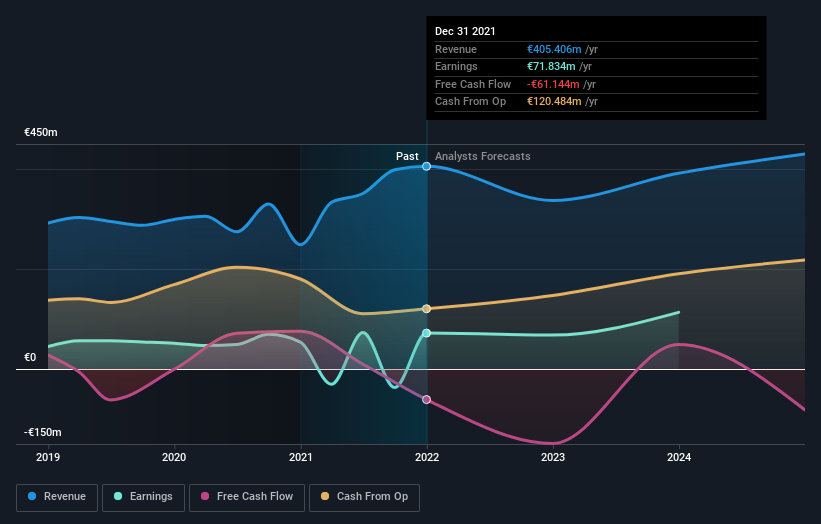Click the 2022 x-axis label
The width and height of the screenshot is (821, 524).
[427, 457]
